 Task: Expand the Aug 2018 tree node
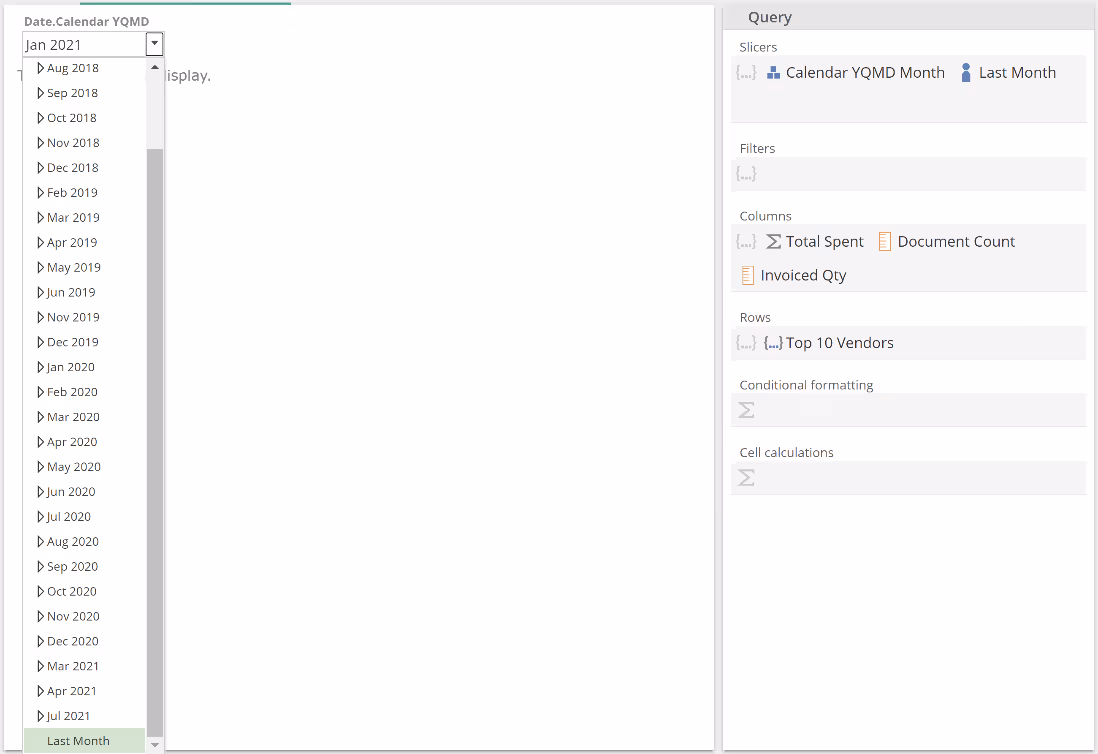41,68
